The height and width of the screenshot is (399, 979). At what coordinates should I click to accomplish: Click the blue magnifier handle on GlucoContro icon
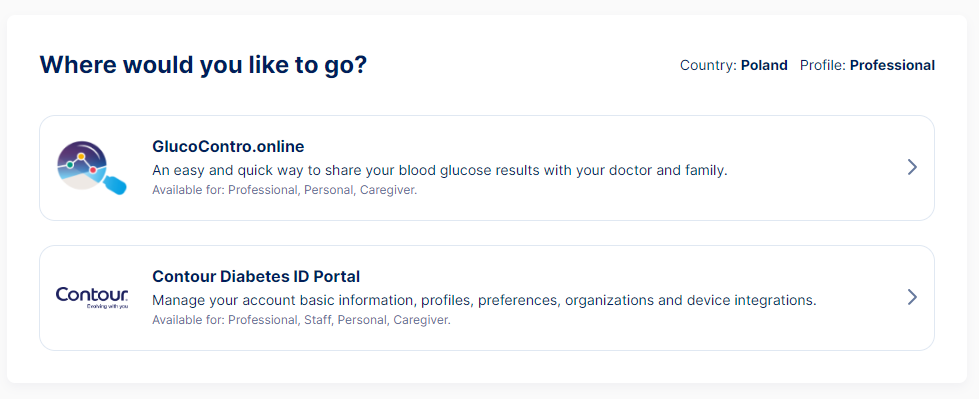(115, 184)
